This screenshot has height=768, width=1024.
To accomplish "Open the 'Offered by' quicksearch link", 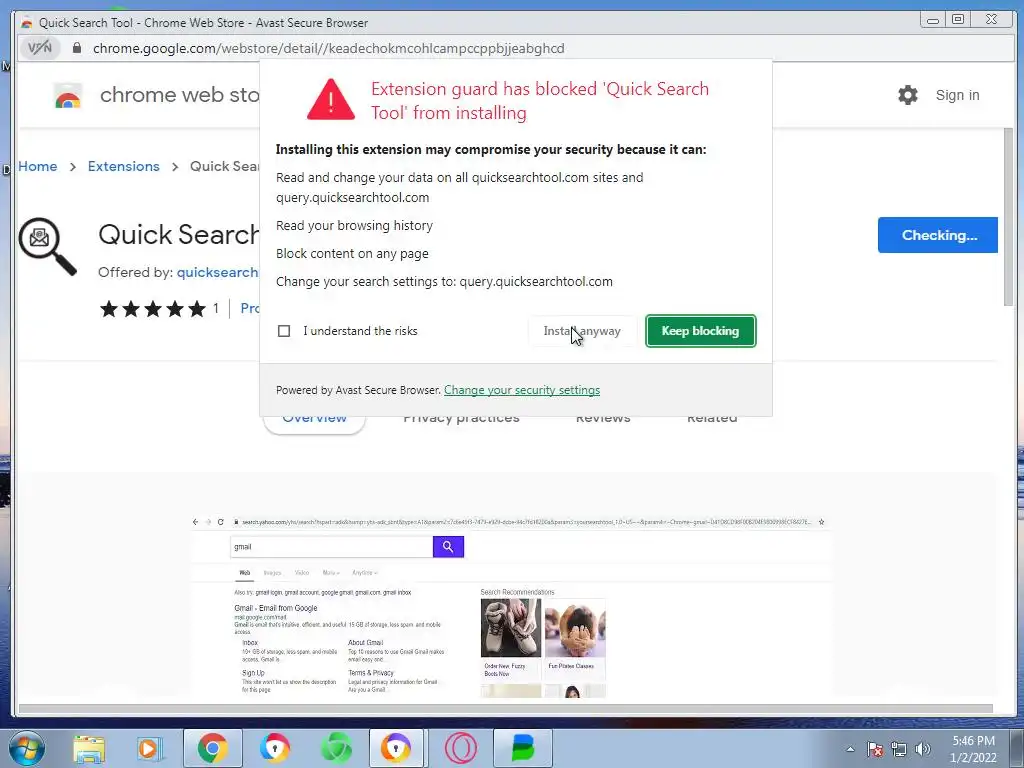I will point(217,272).
